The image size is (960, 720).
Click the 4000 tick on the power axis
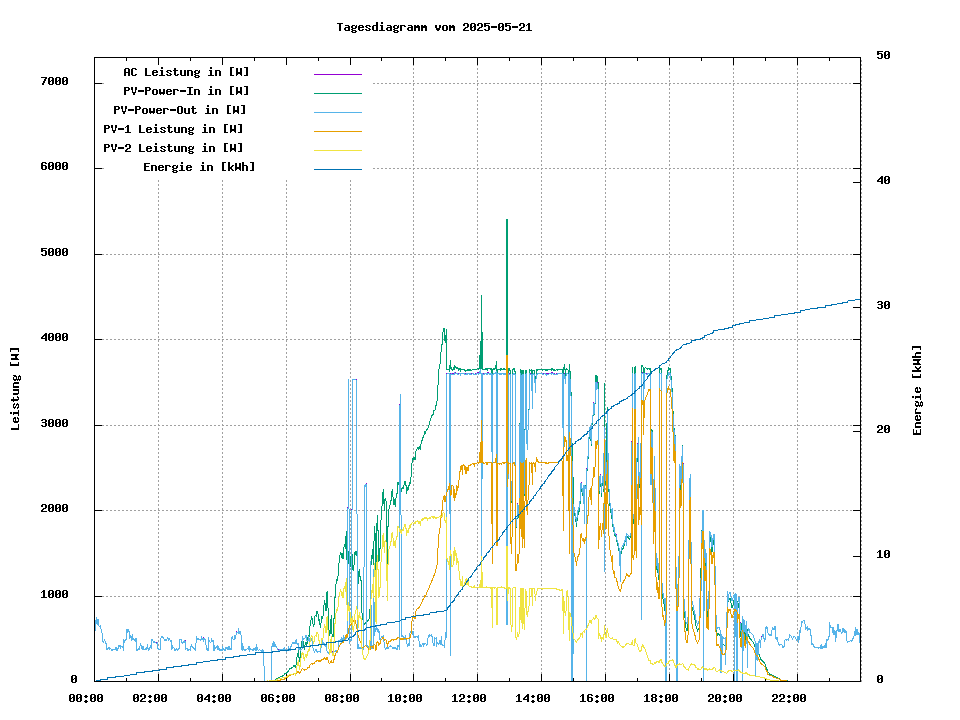point(54,339)
